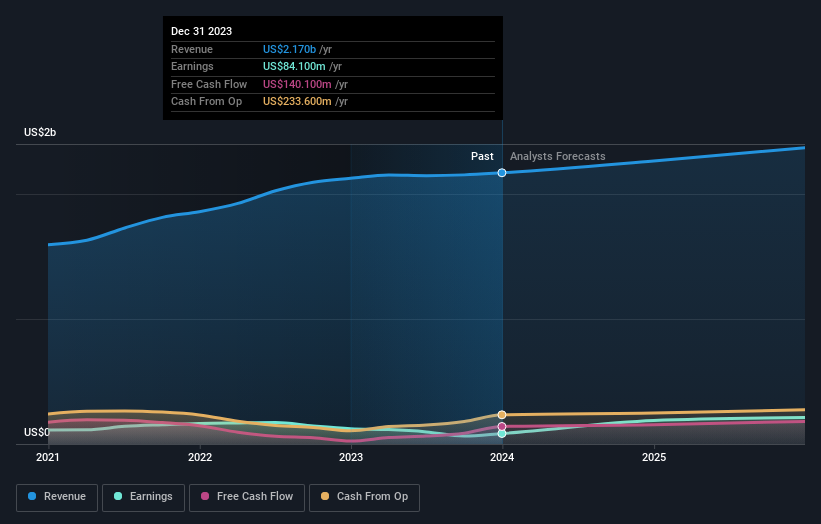Click the Past label

coord(482,156)
